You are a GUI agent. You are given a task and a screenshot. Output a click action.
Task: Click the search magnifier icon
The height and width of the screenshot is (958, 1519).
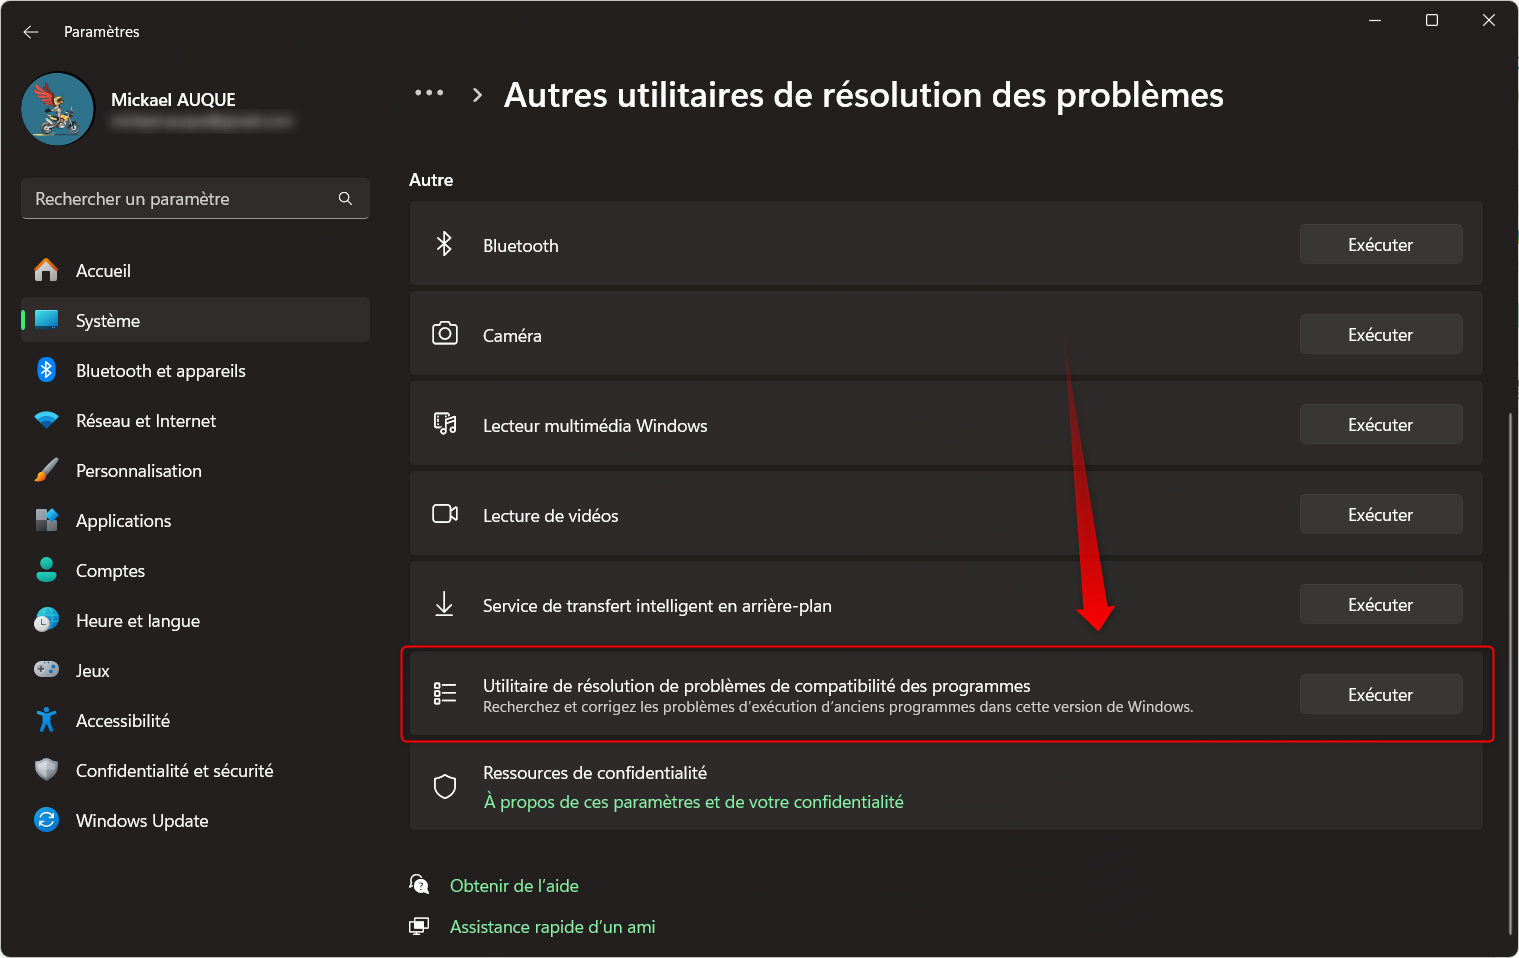click(x=345, y=199)
